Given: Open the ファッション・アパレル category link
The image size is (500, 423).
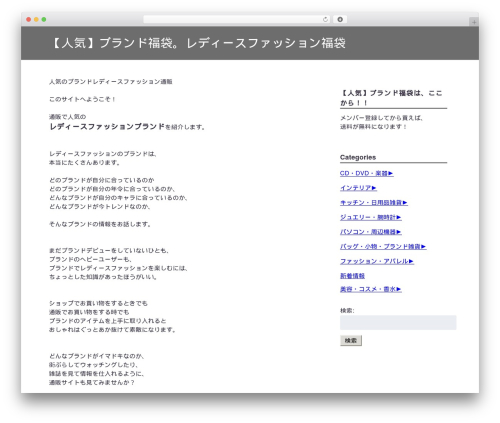Looking at the screenshot, I should point(377,261).
